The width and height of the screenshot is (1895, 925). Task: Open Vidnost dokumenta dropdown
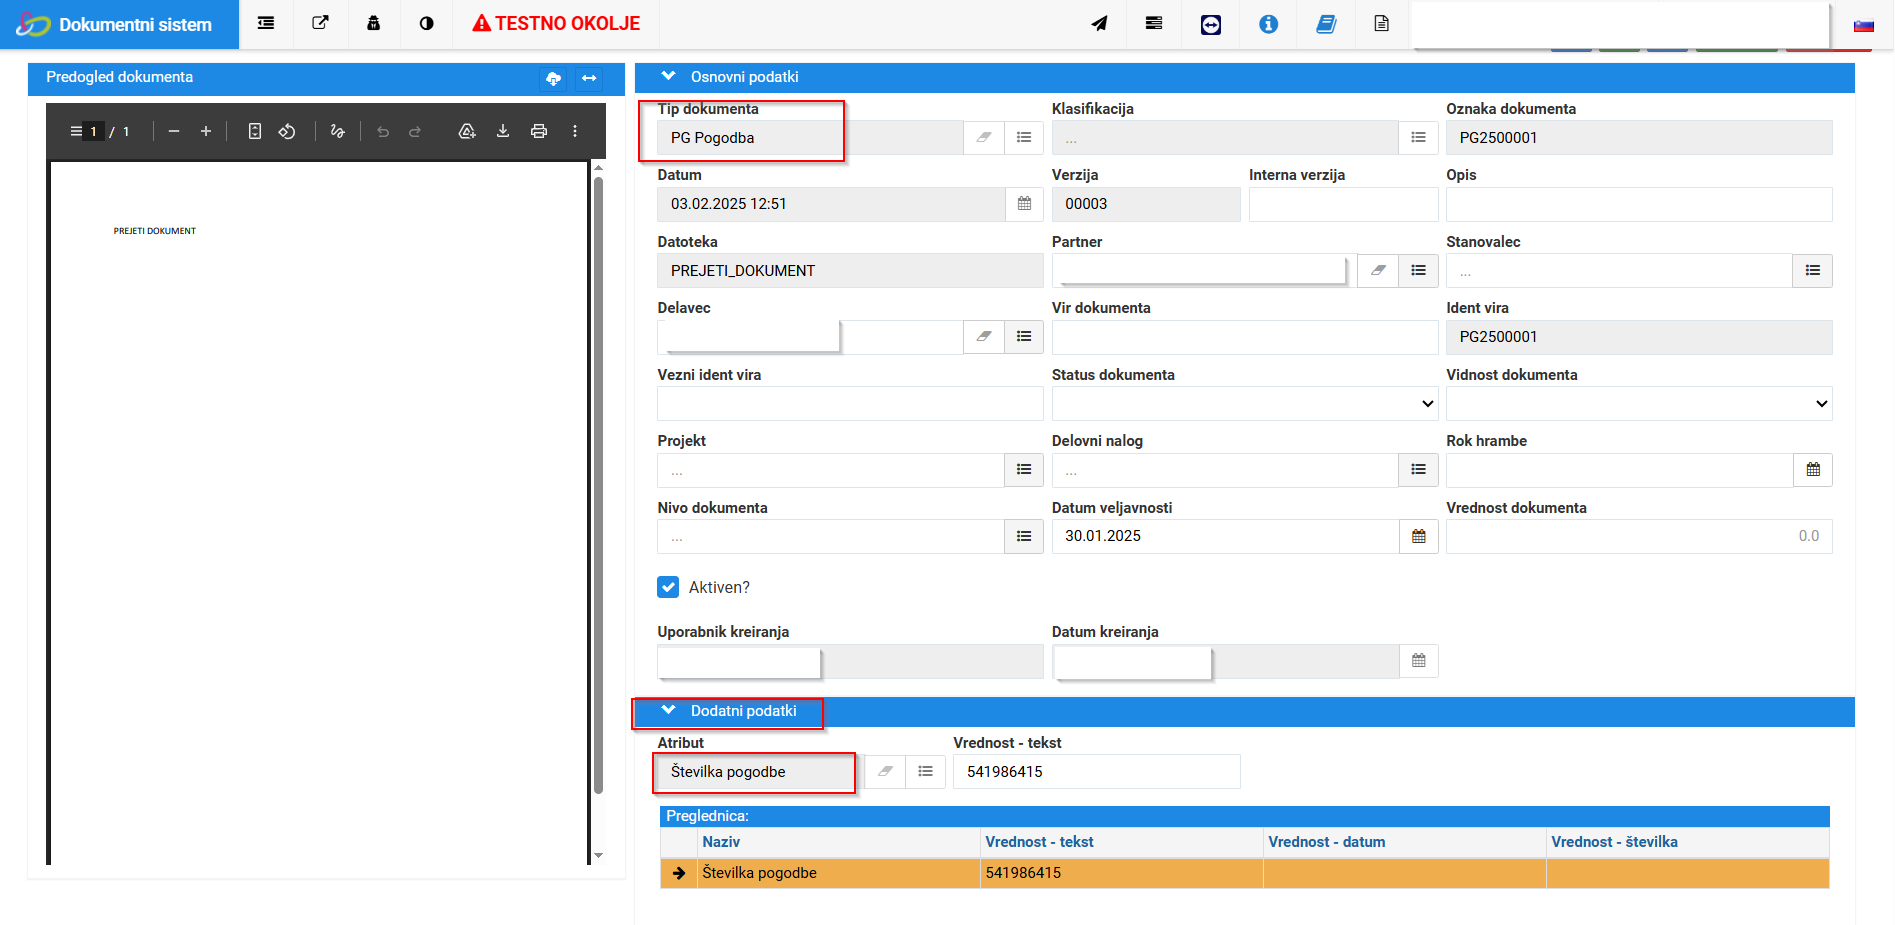pyautogui.click(x=1639, y=404)
